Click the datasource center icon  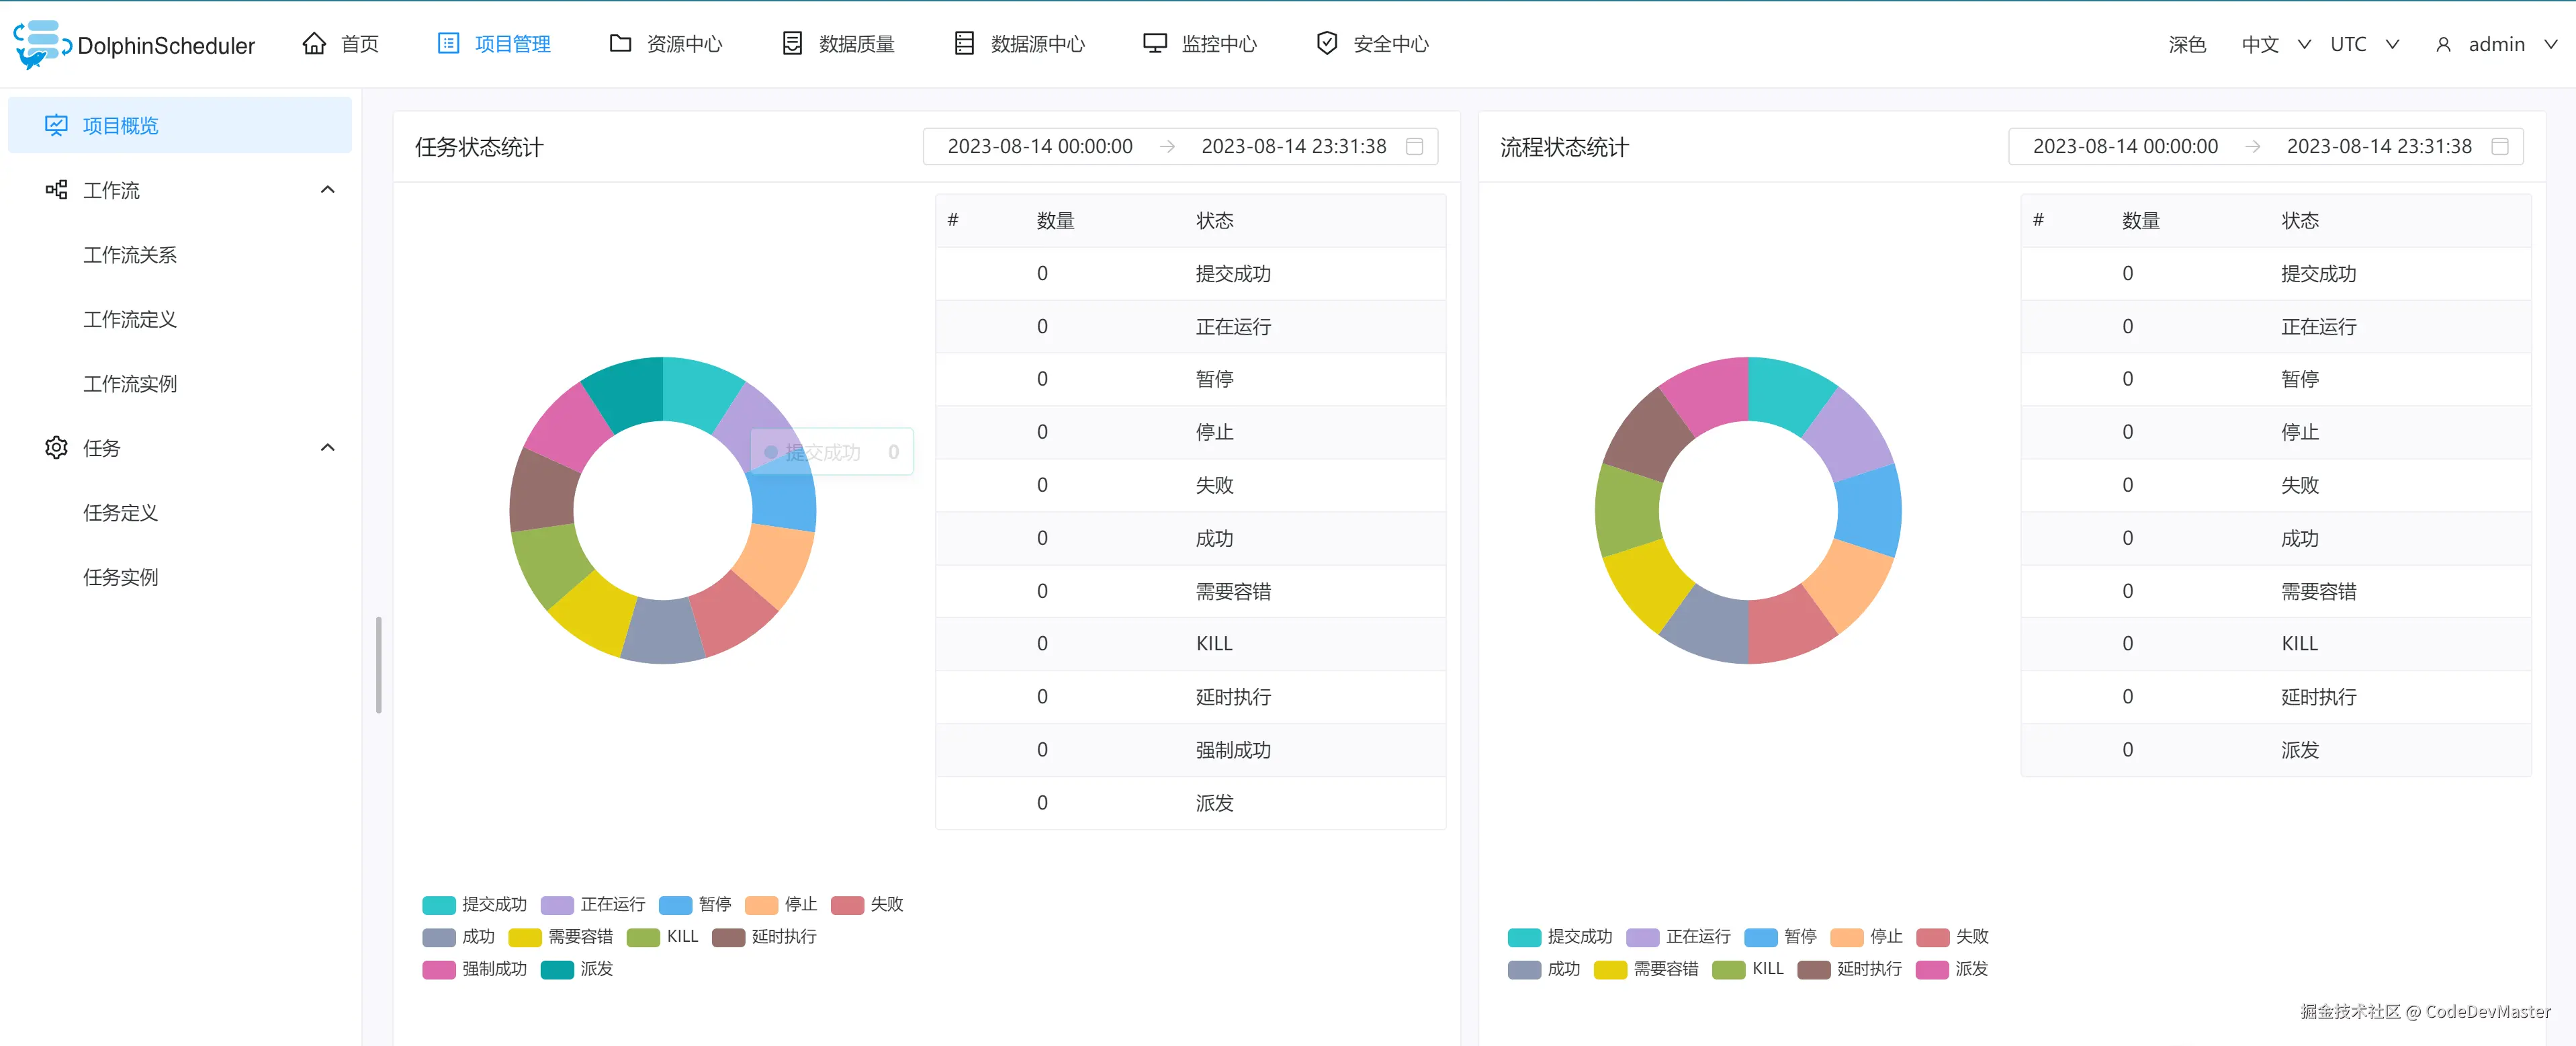964,44
